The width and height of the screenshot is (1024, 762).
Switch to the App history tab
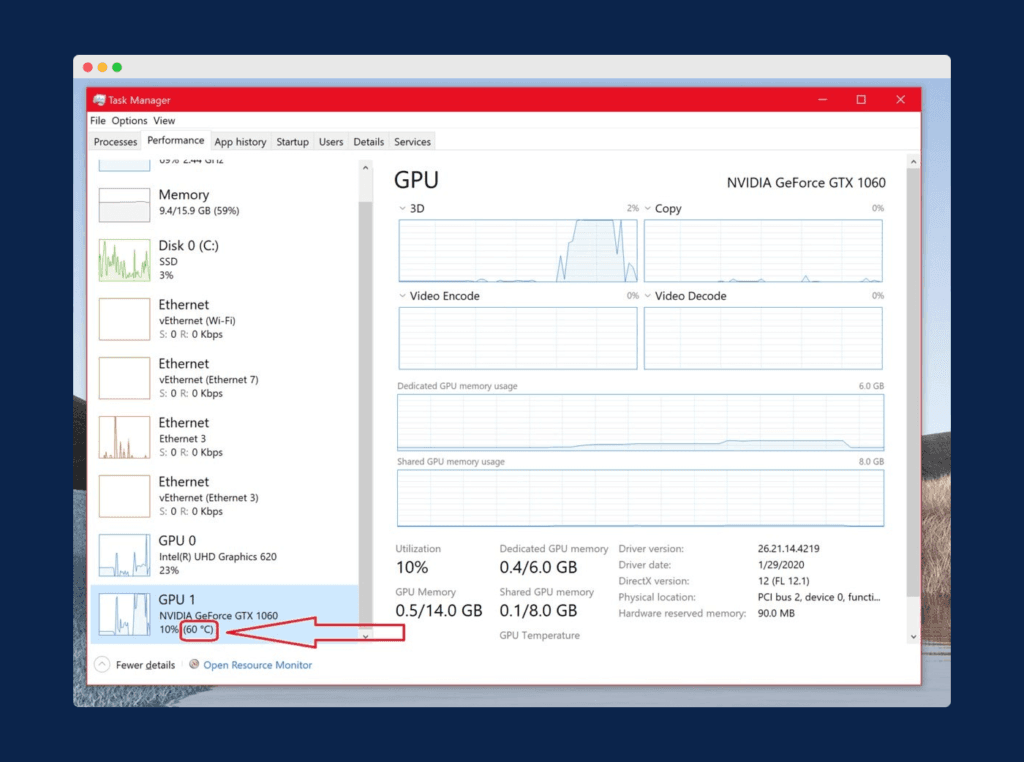[240, 141]
